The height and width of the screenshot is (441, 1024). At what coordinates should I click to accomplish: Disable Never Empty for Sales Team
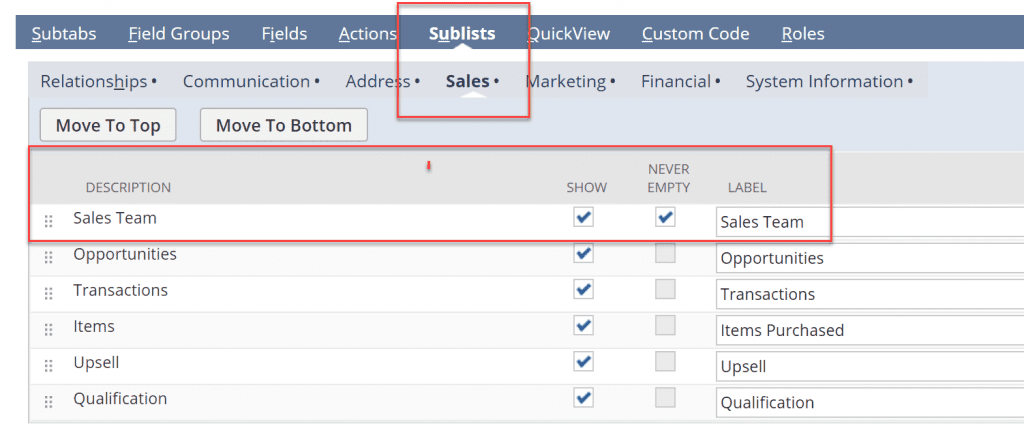[665, 217]
